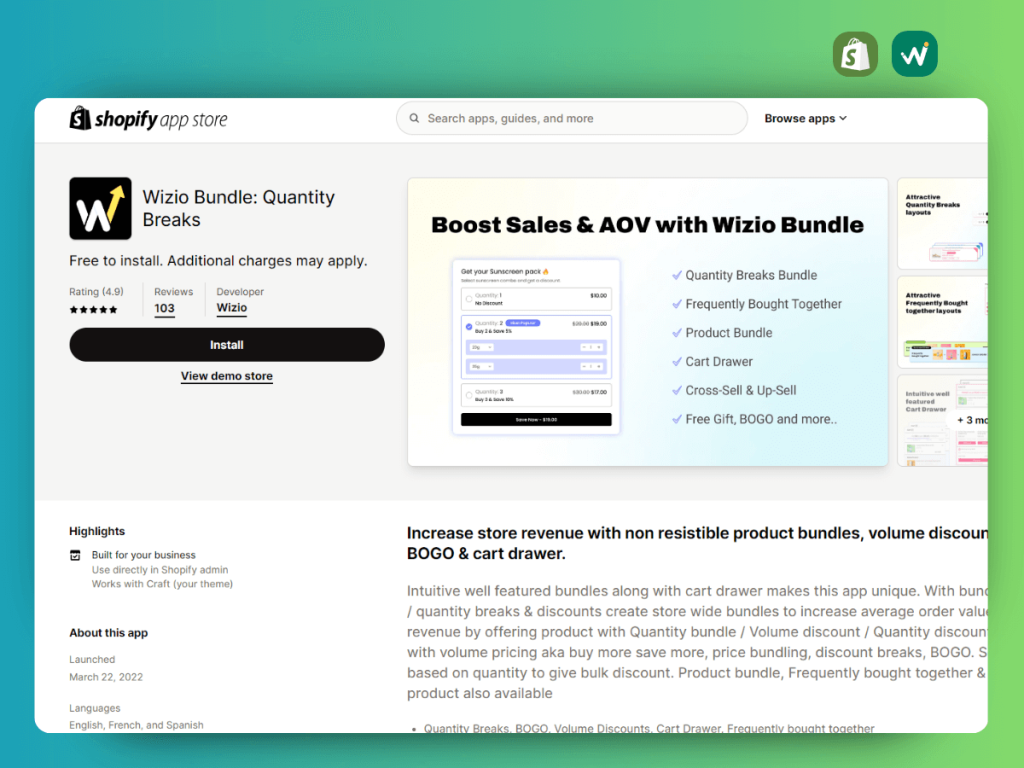
Task: Open the Attractive Quantity Breaks layouts thumbnail
Action: click(x=942, y=223)
